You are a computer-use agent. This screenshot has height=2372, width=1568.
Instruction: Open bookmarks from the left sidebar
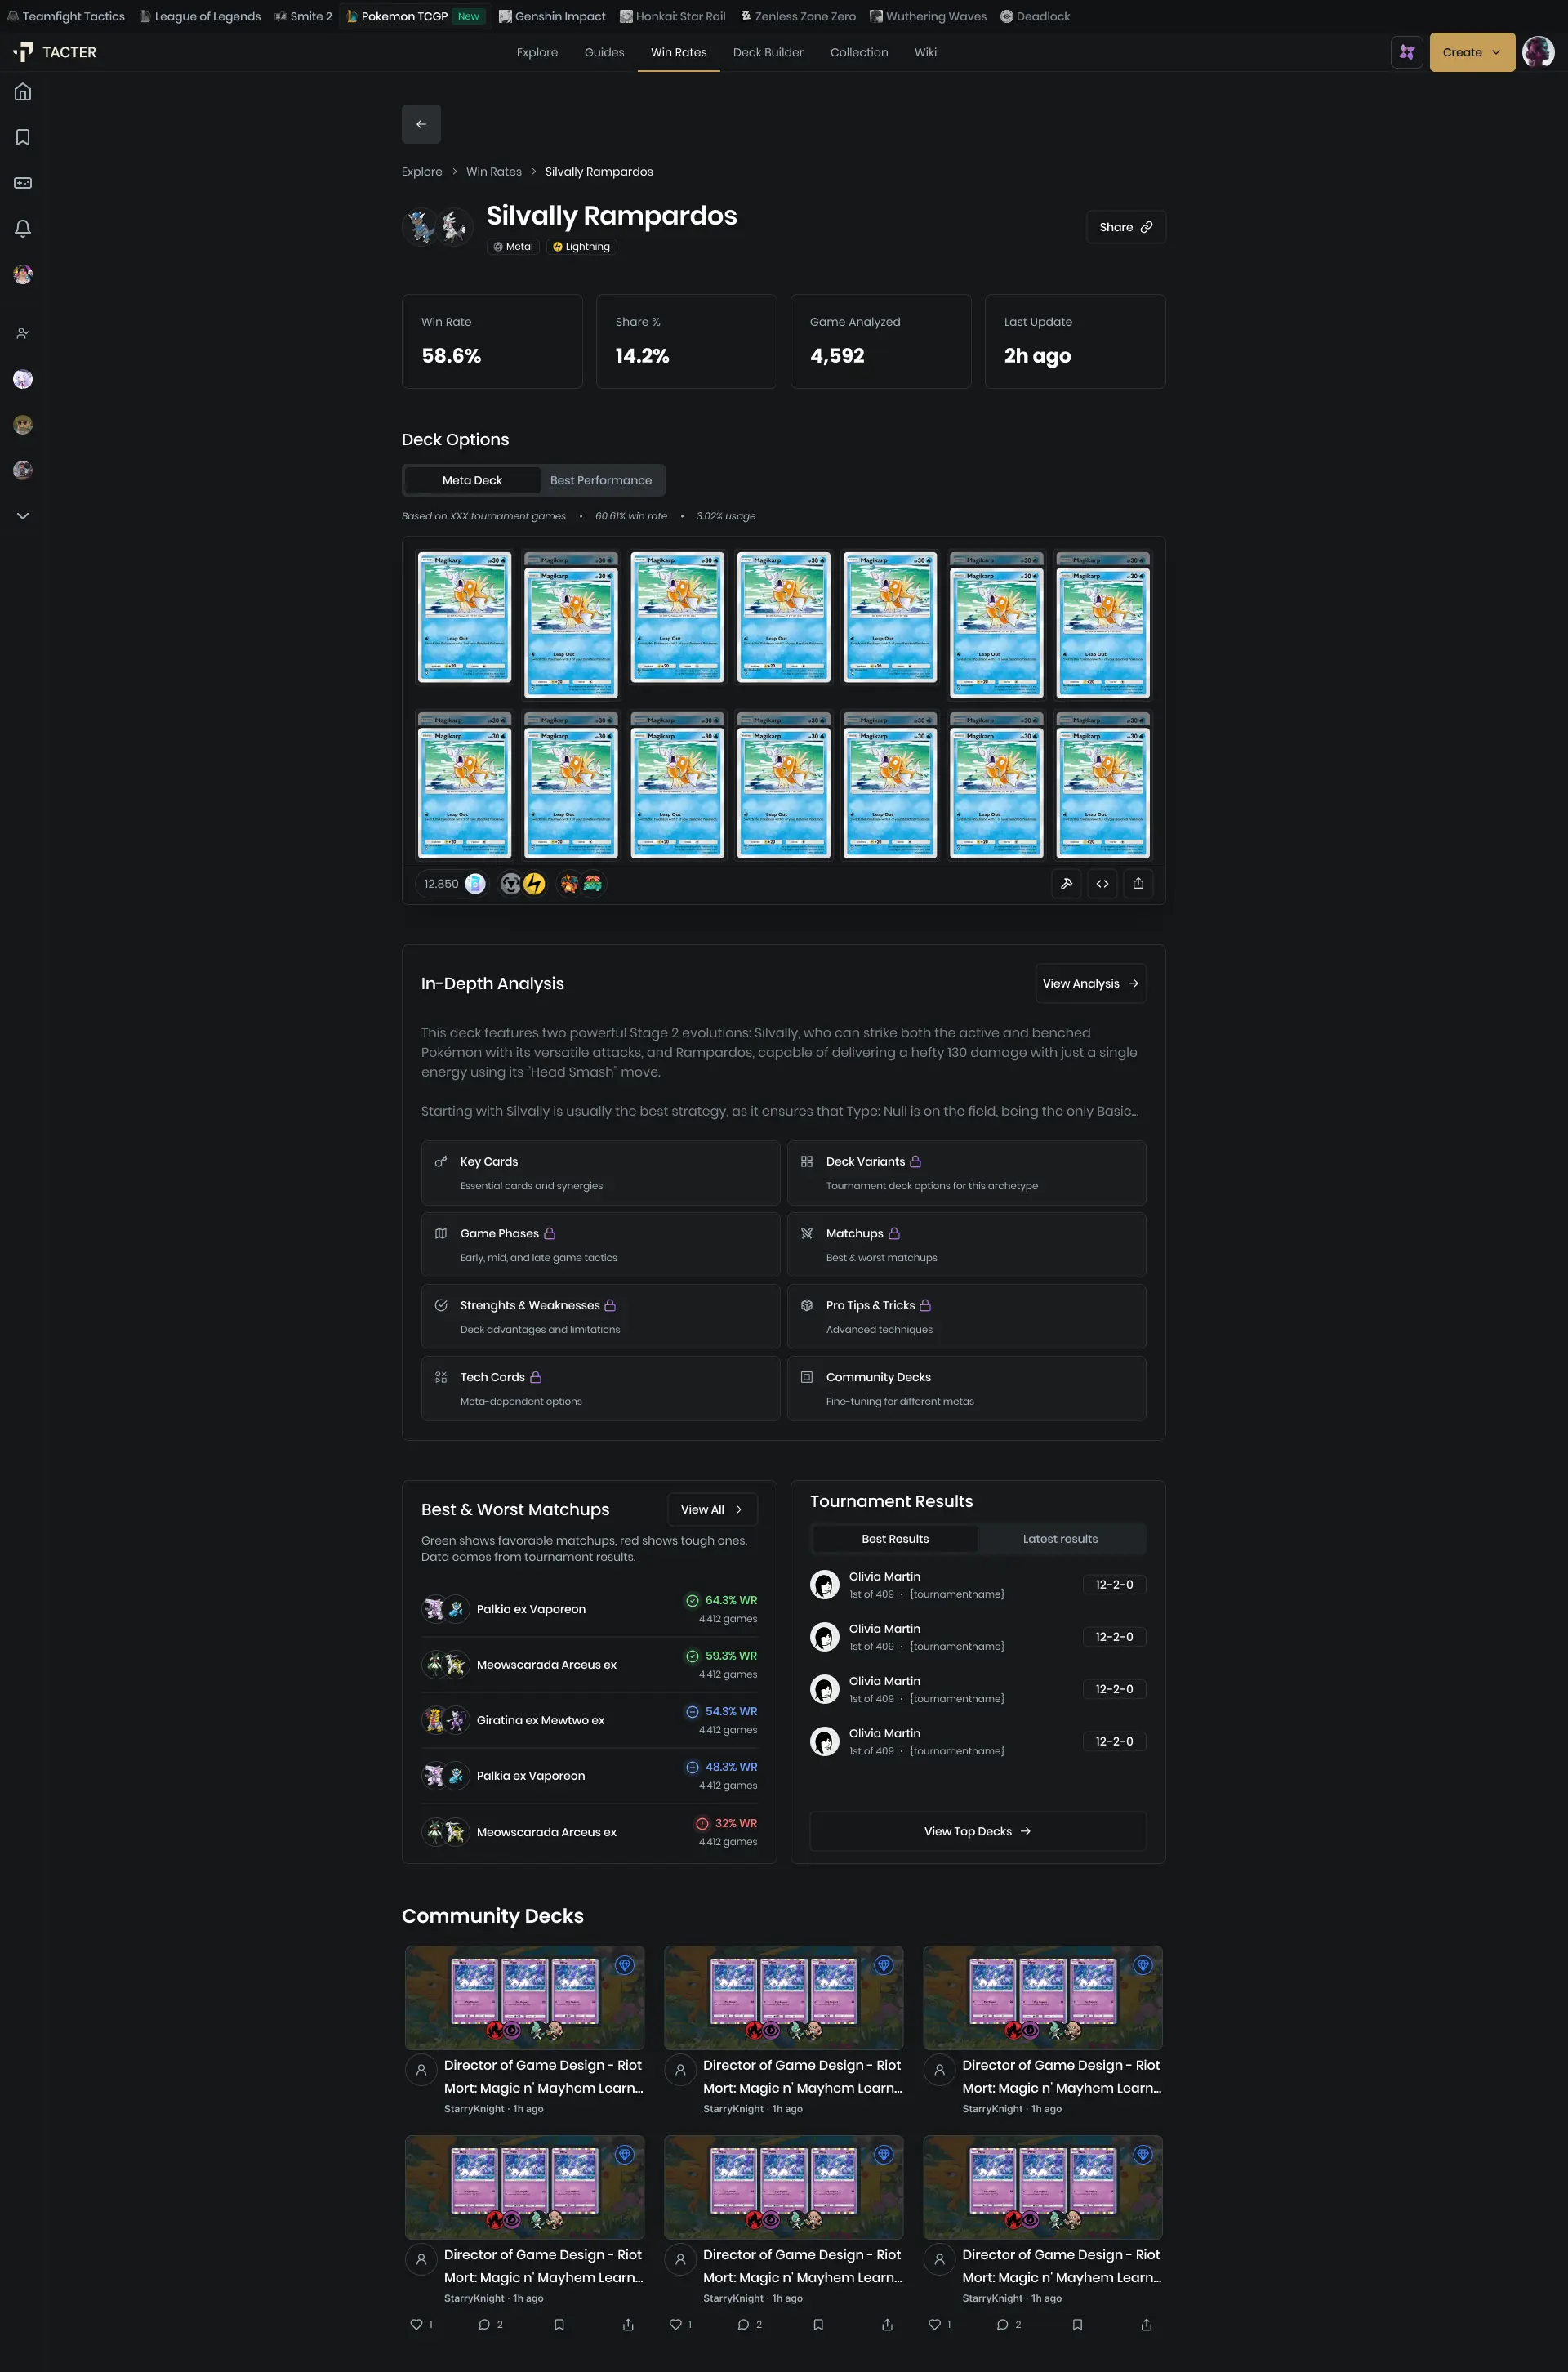pos(23,137)
